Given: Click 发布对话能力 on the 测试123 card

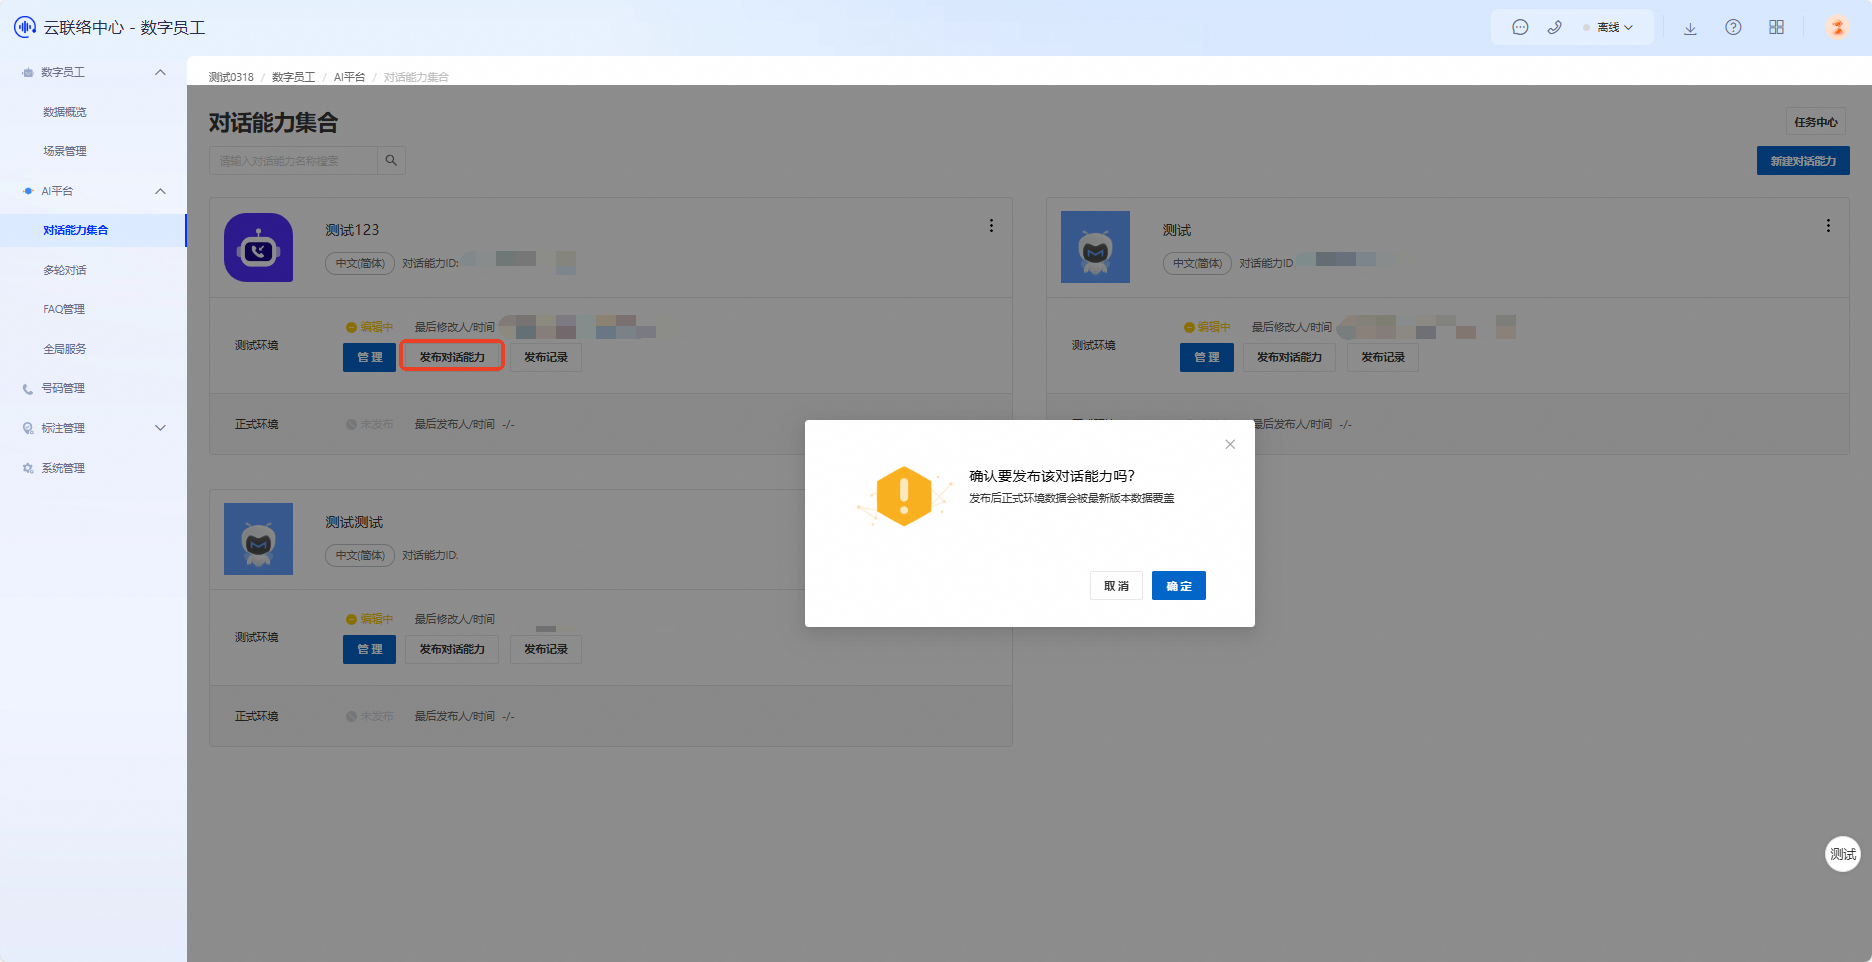Looking at the screenshot, I should [452, 357].
